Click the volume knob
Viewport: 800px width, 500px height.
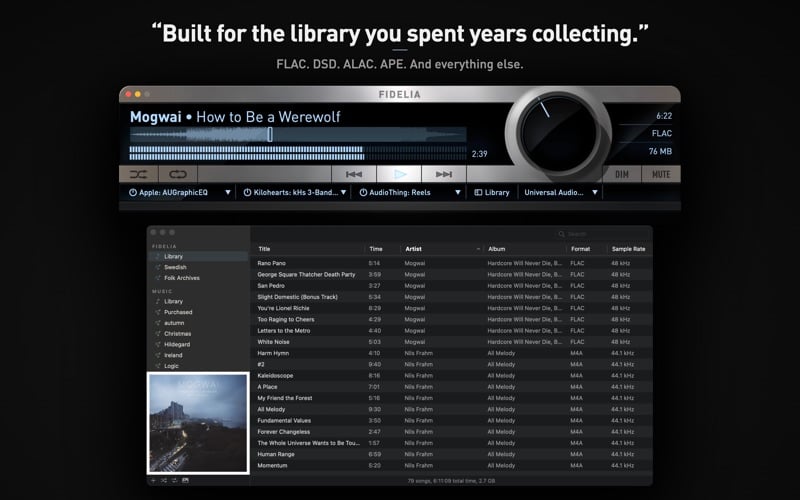558,133
